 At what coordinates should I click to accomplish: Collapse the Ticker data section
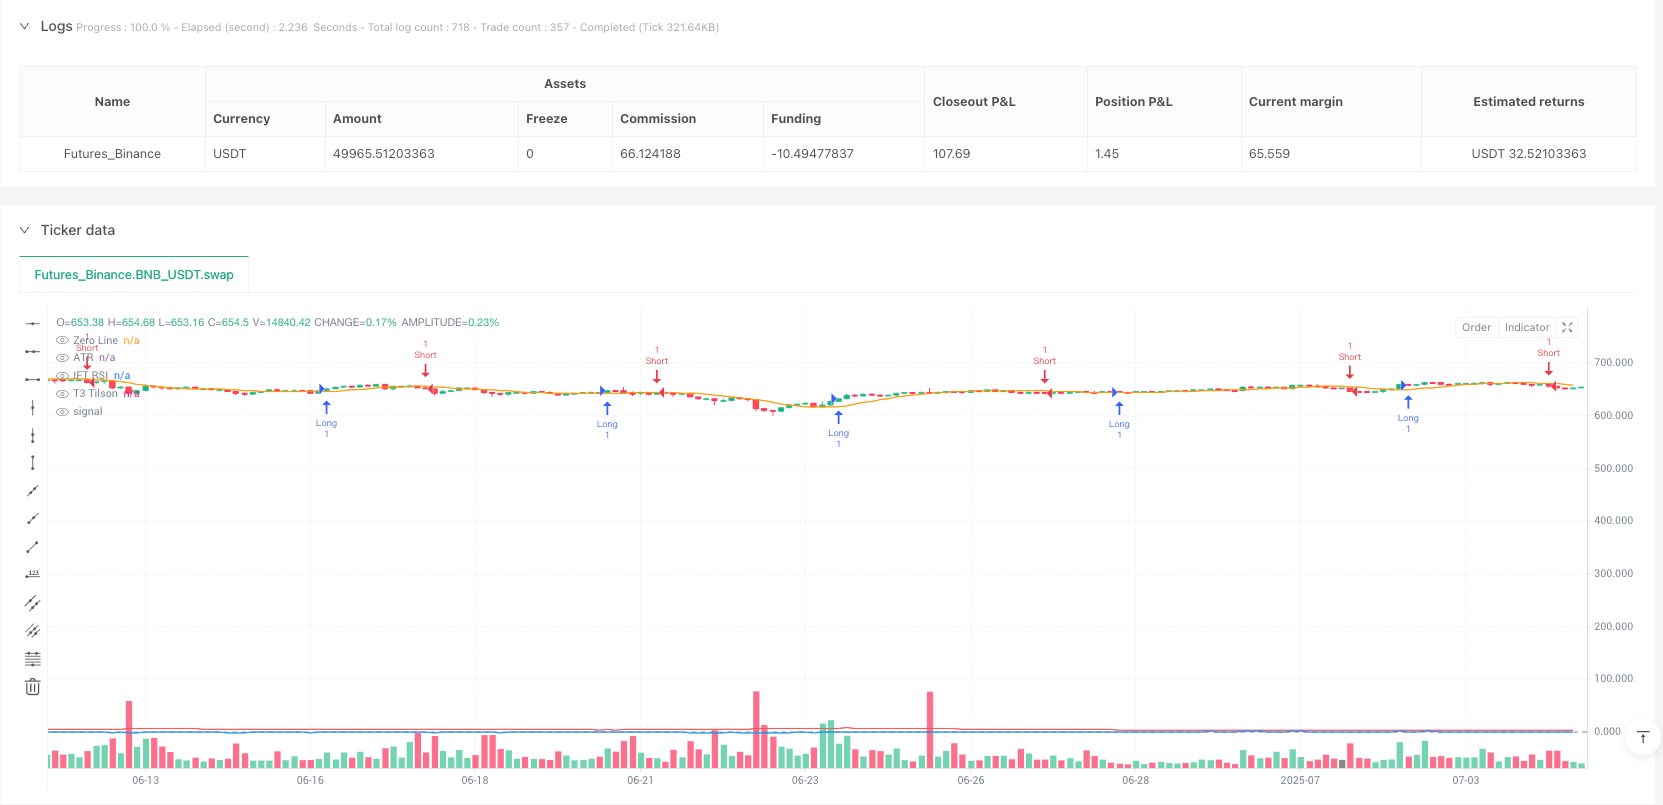[x=24, y=230]
